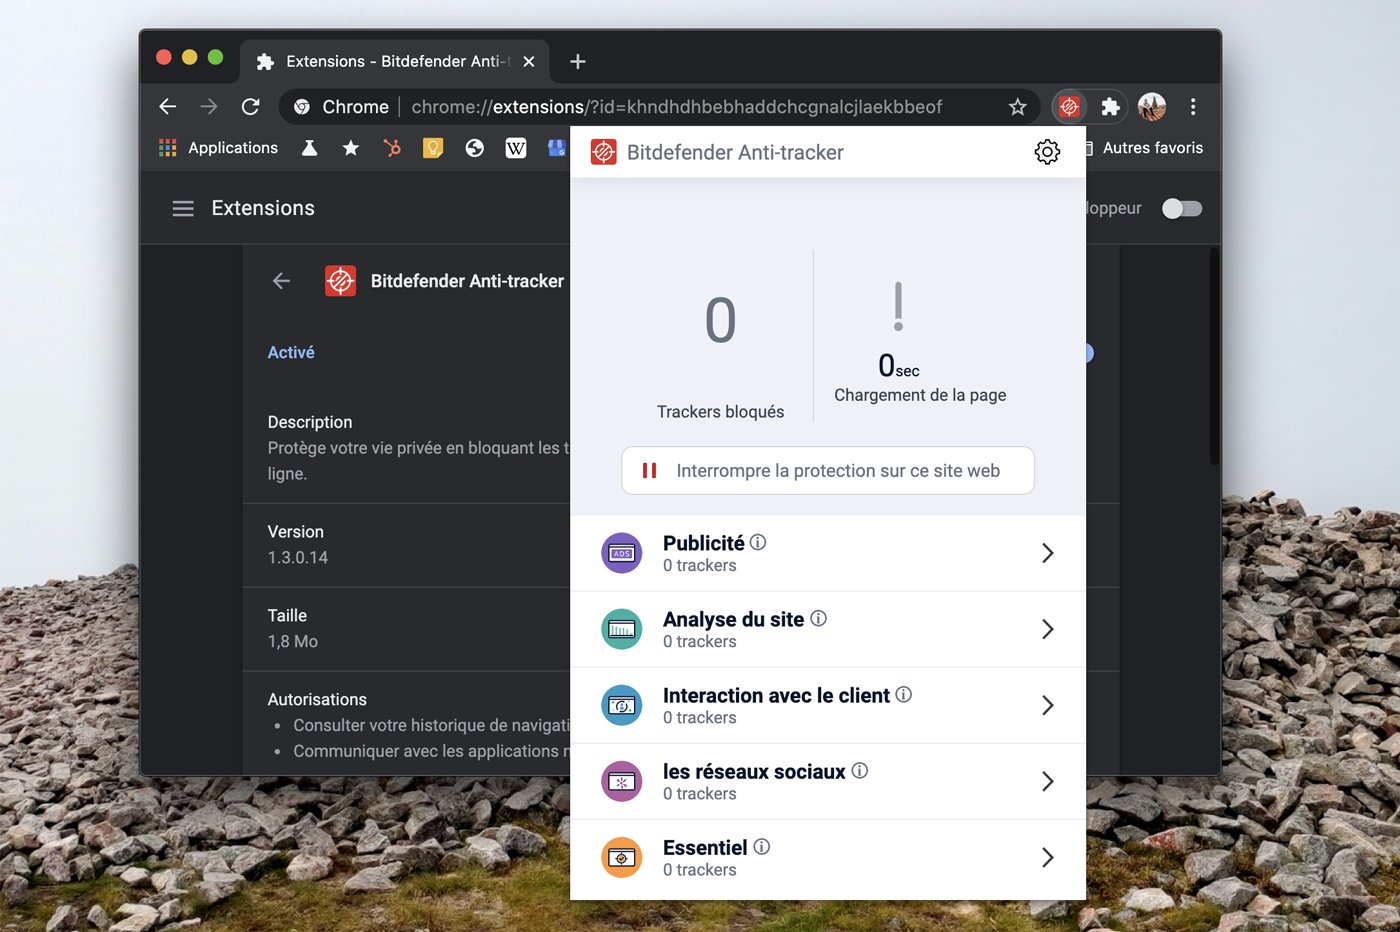This screenshot has width=1400, height=932.
Task: Expand the Analyse du site list
Action: pos(1047,629)
